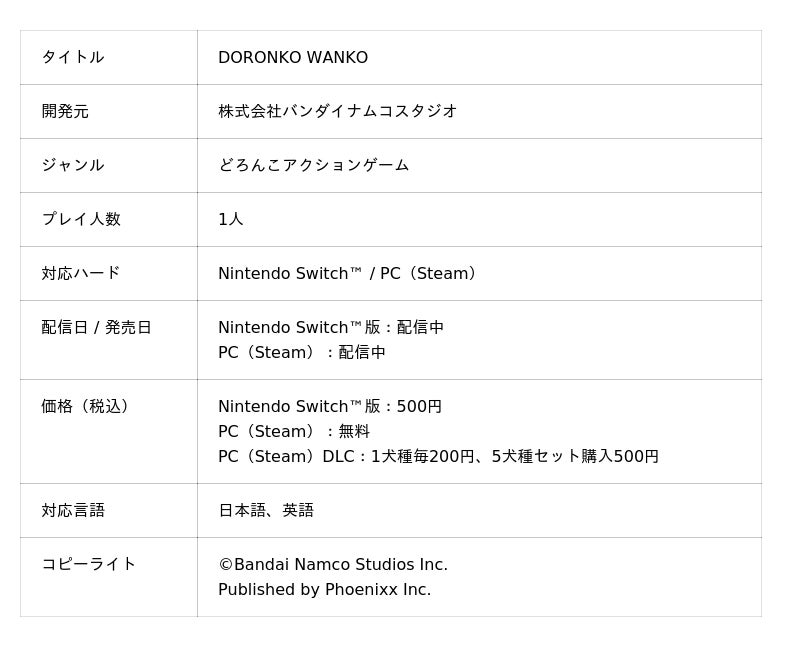The height and width of the screenshot is (647, 800).
Task: Click the Published by Phoenixx Inc. line
Action: (325, 590)
